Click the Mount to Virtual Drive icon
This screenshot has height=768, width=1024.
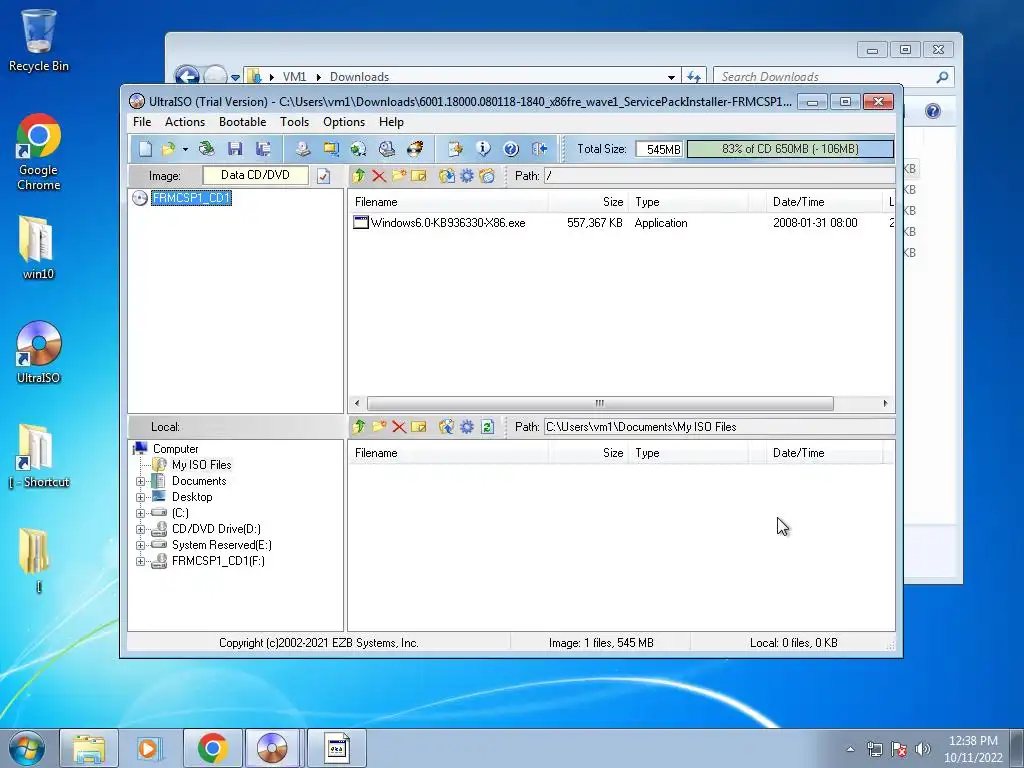[x=387, y=149]
